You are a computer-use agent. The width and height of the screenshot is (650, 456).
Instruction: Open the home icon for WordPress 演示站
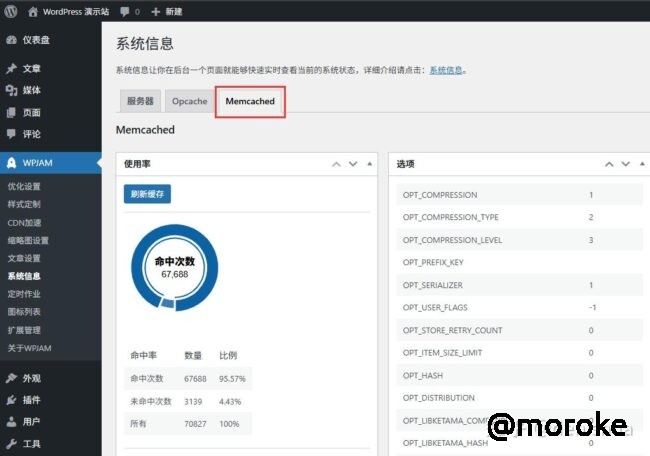(x=33, y=12)
